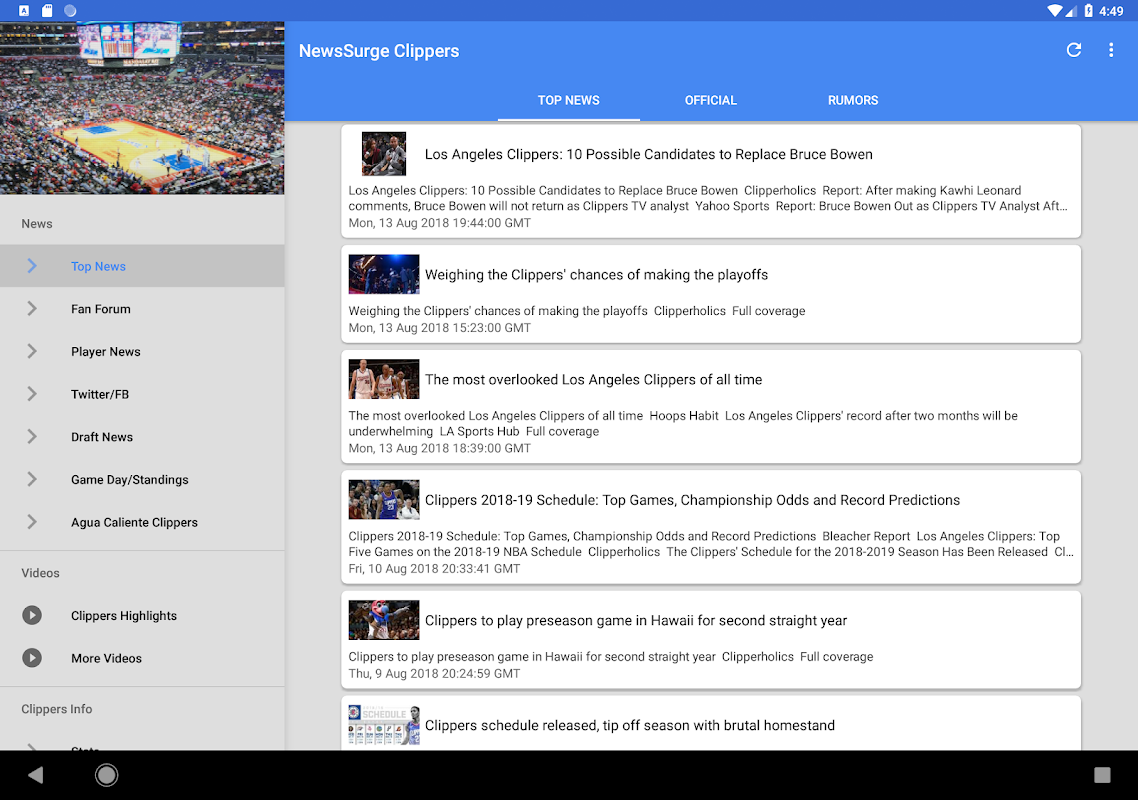Open More Videos
1138x800 pixels.
click(142, 658)
